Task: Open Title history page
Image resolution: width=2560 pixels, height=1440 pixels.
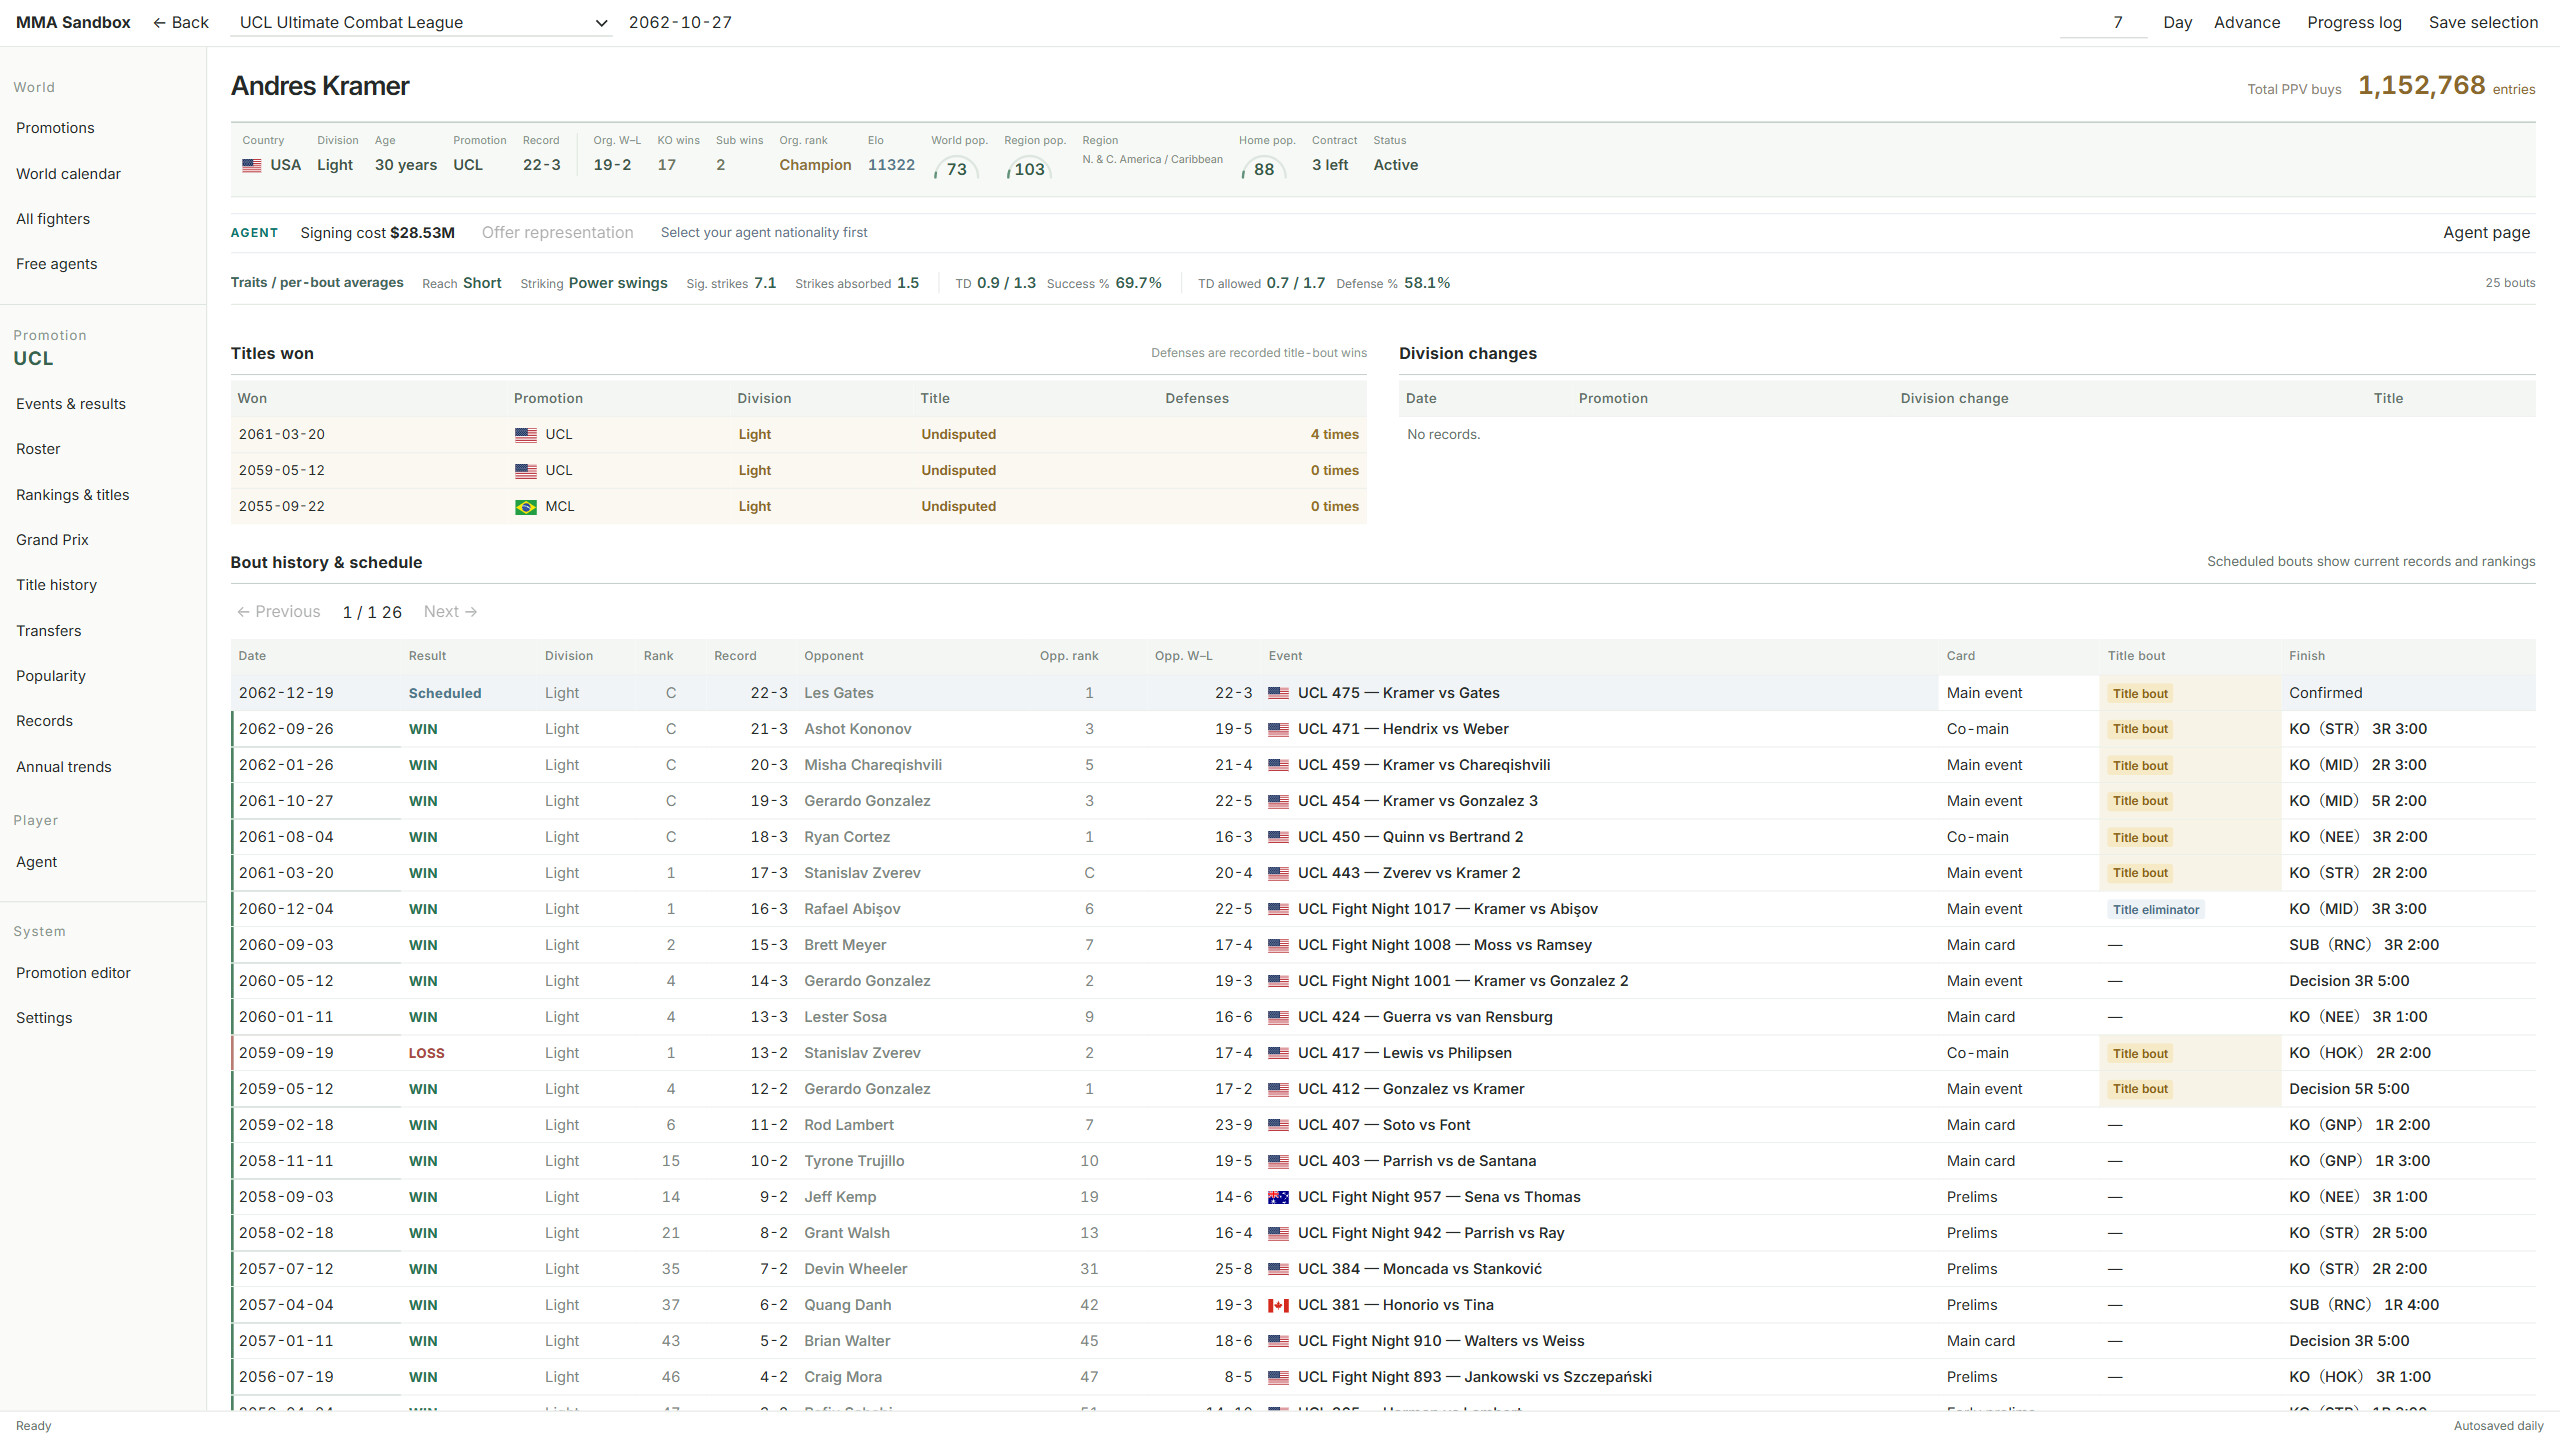Action: tap(56, 585)
